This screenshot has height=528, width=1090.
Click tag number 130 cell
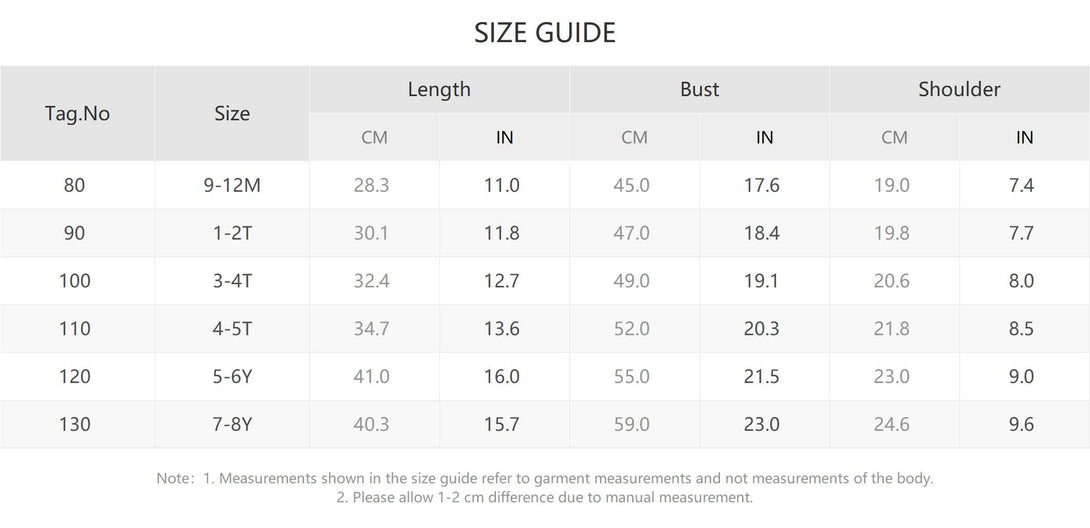point(77,424)
